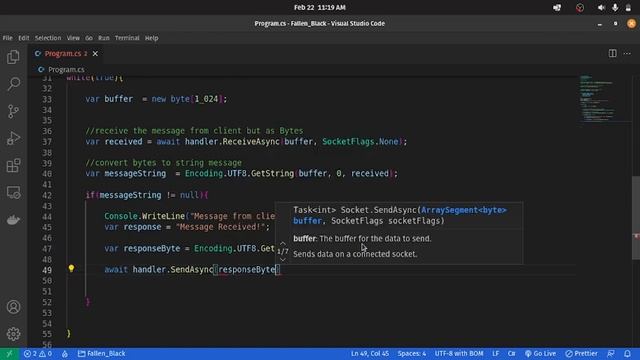This screenshot has height=360, width=640.
Task: Click the system clock Feb 22 11:19 AM
Action: click(320, 7)
